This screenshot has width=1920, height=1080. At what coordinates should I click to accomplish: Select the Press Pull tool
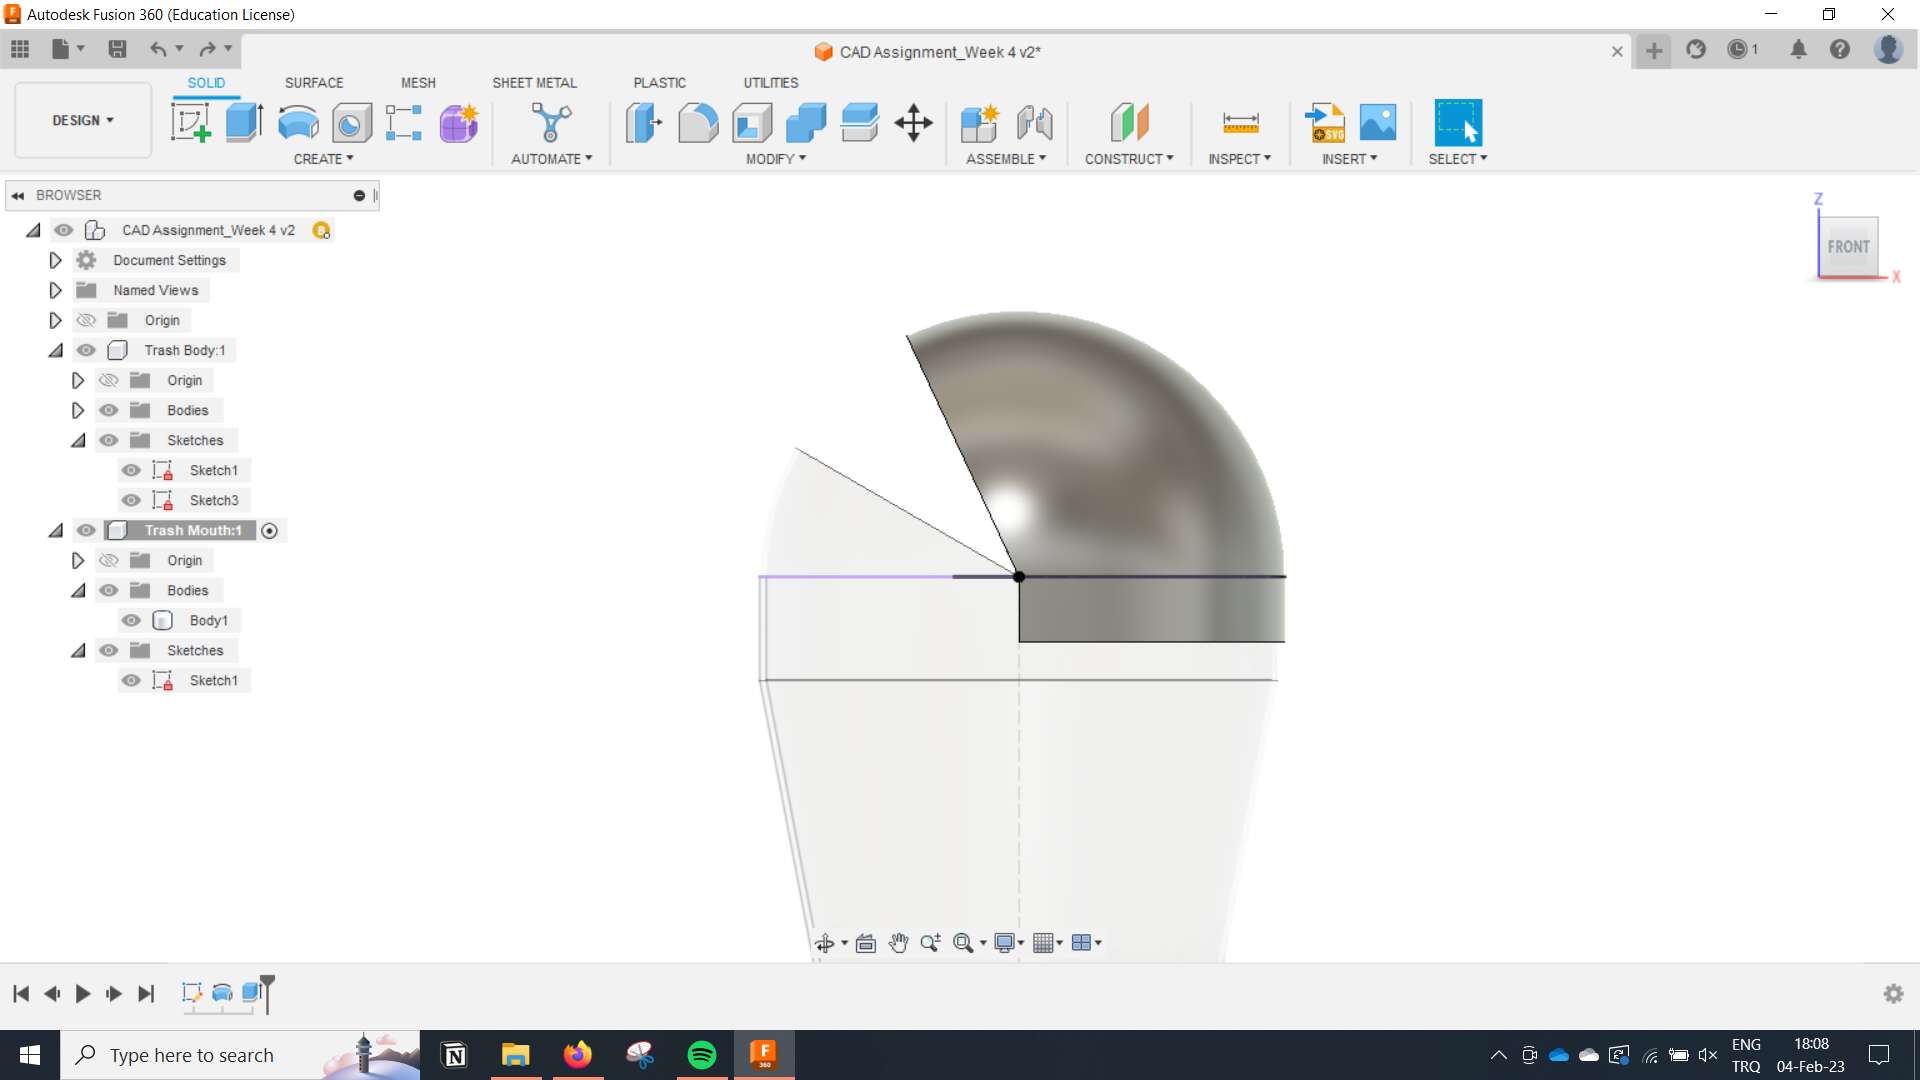coord(643,123)
